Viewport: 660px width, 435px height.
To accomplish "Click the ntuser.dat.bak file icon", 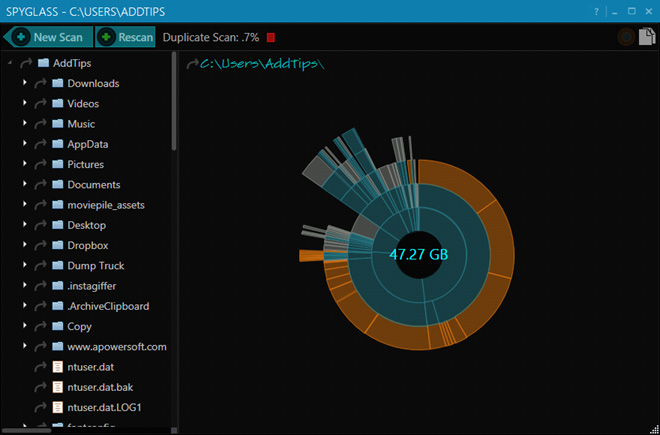I will [57, 387].
